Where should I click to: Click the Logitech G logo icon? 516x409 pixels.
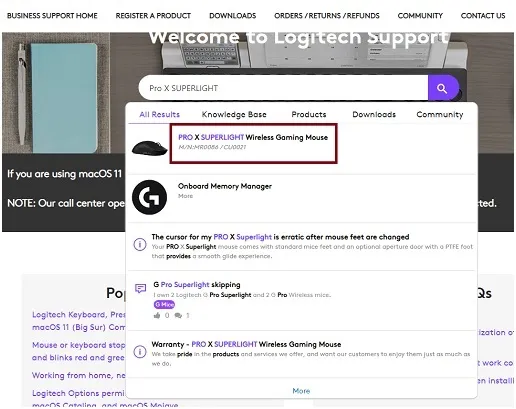click(x=149, y=197)
